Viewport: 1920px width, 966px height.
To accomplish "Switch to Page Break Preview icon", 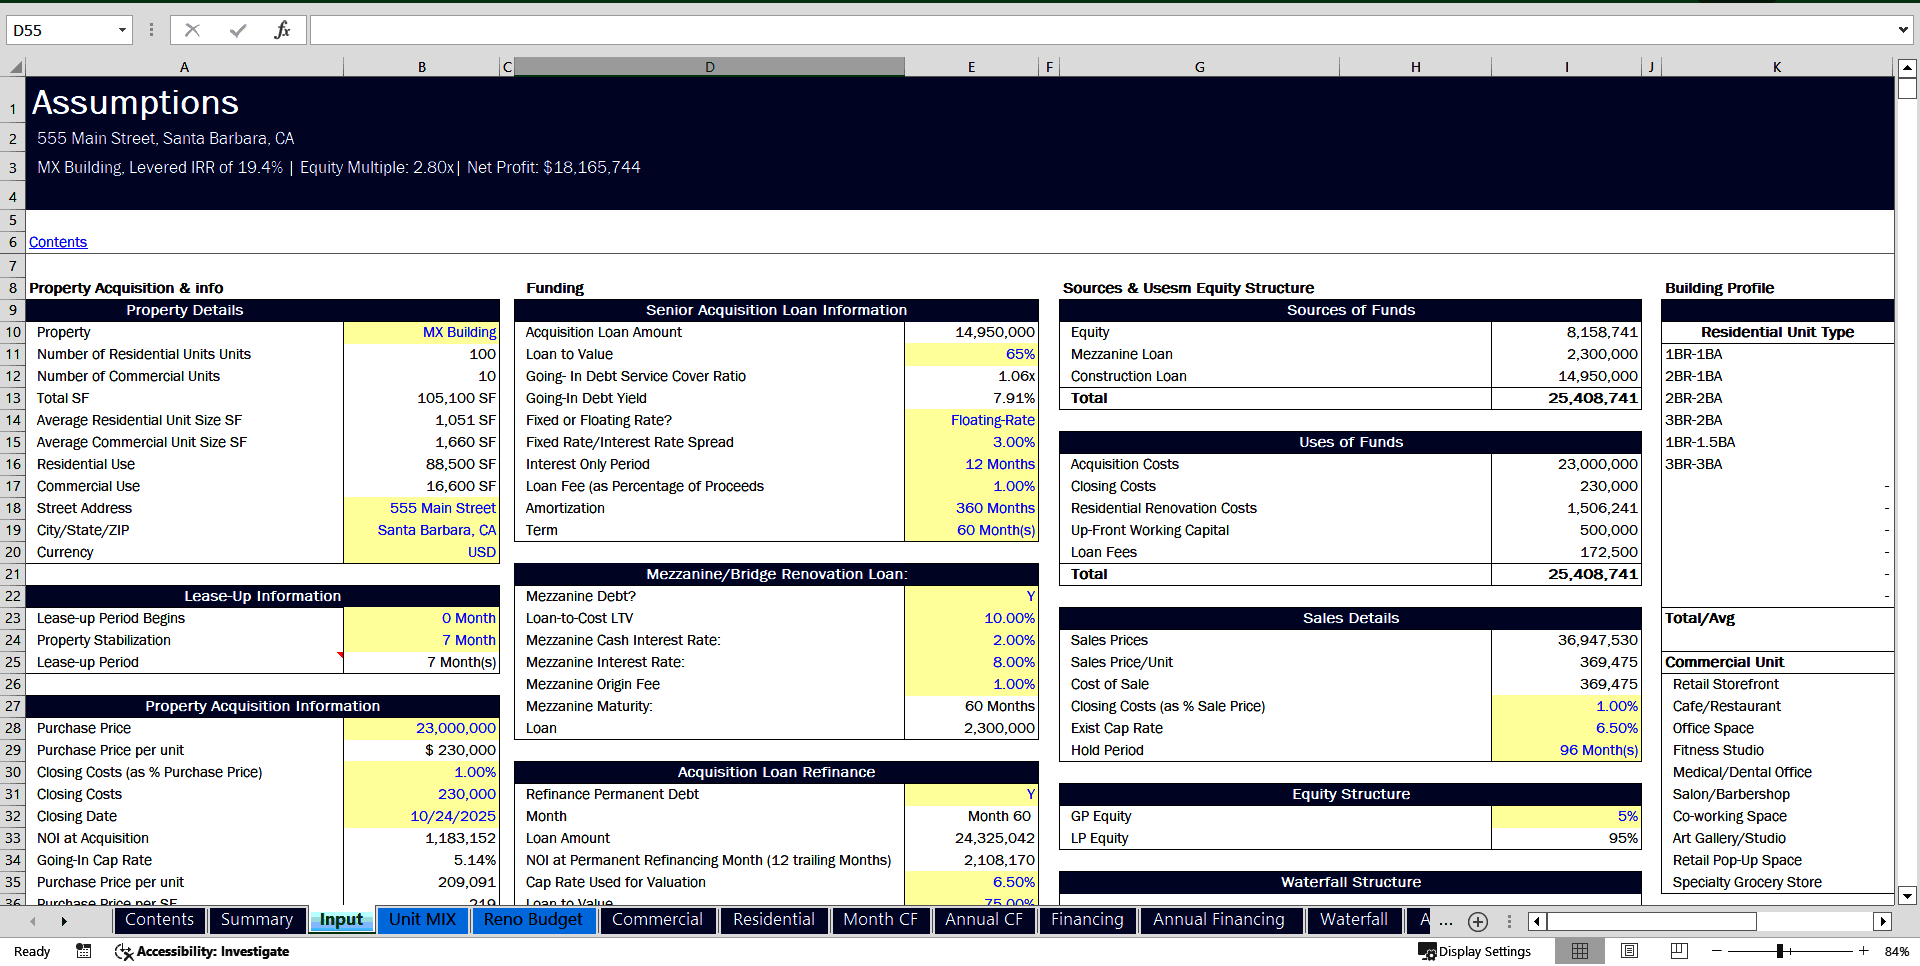I will [1679, 951].
